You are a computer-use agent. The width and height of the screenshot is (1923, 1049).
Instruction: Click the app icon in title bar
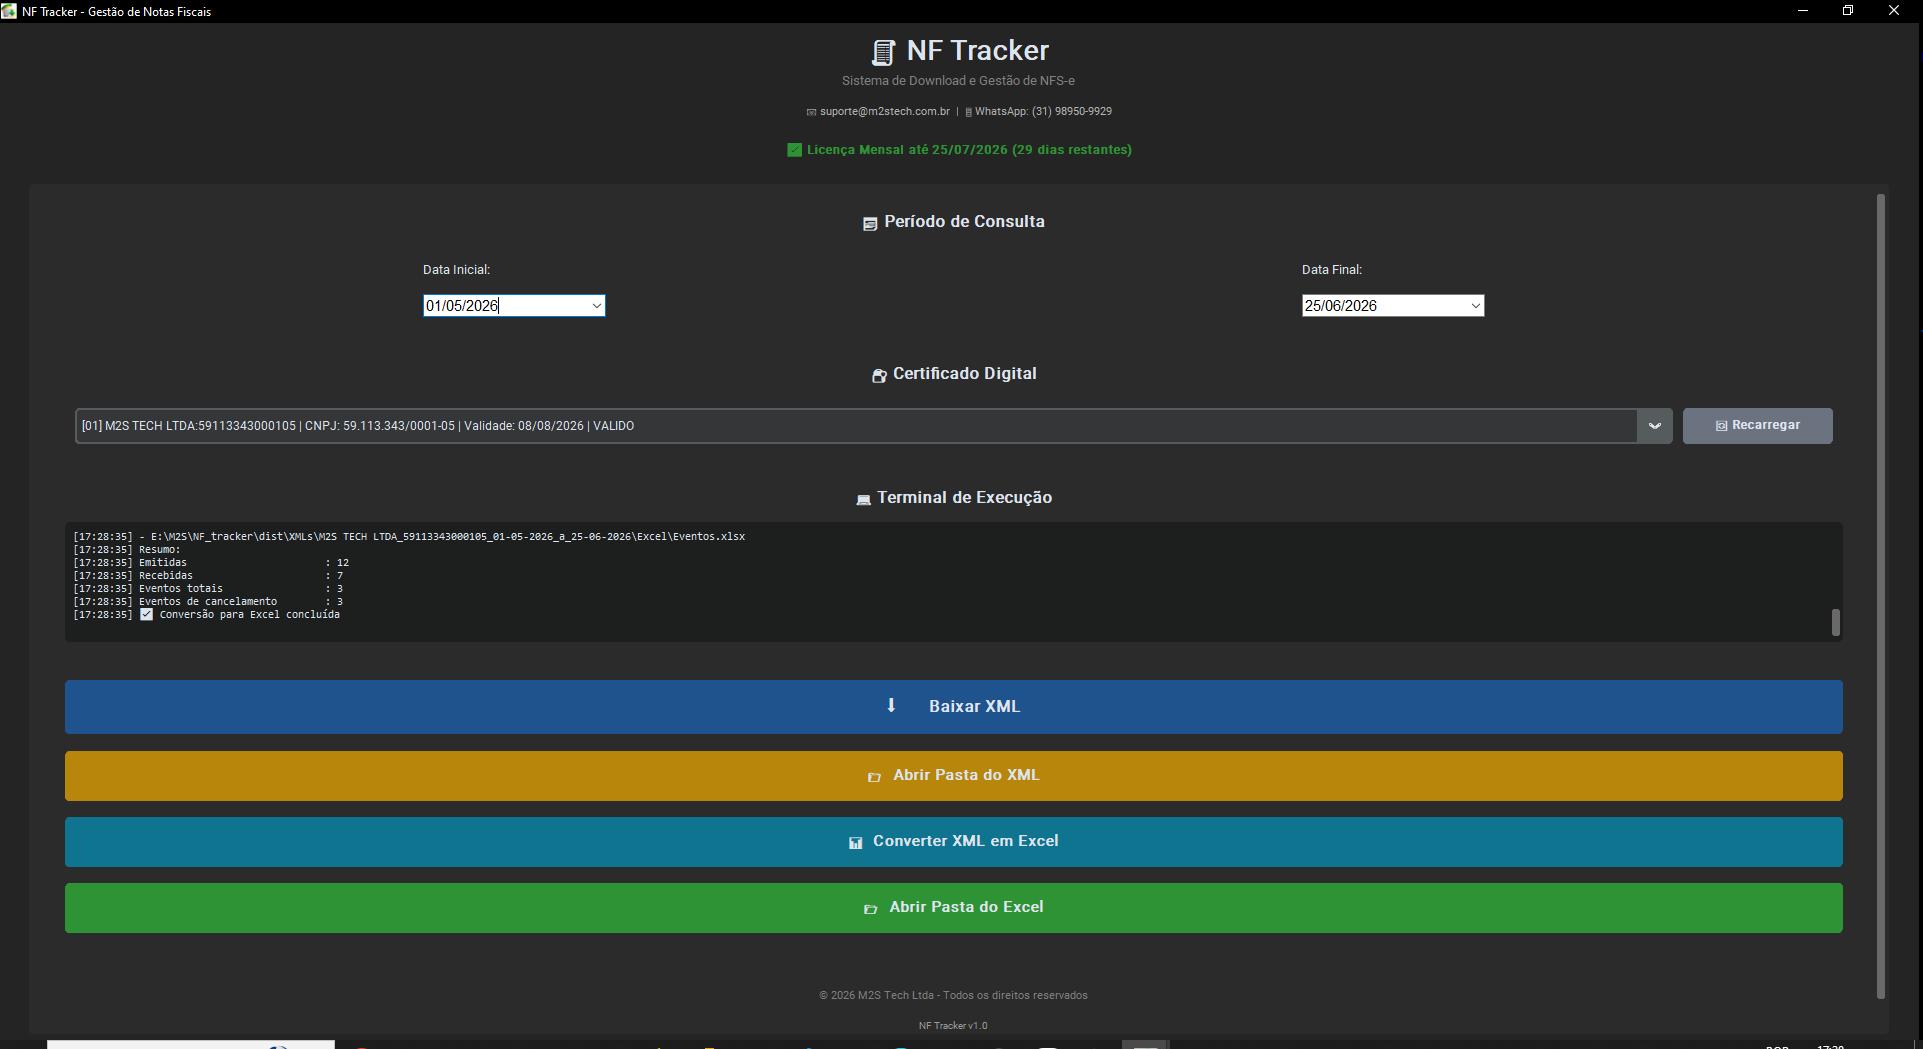point(9,11)
